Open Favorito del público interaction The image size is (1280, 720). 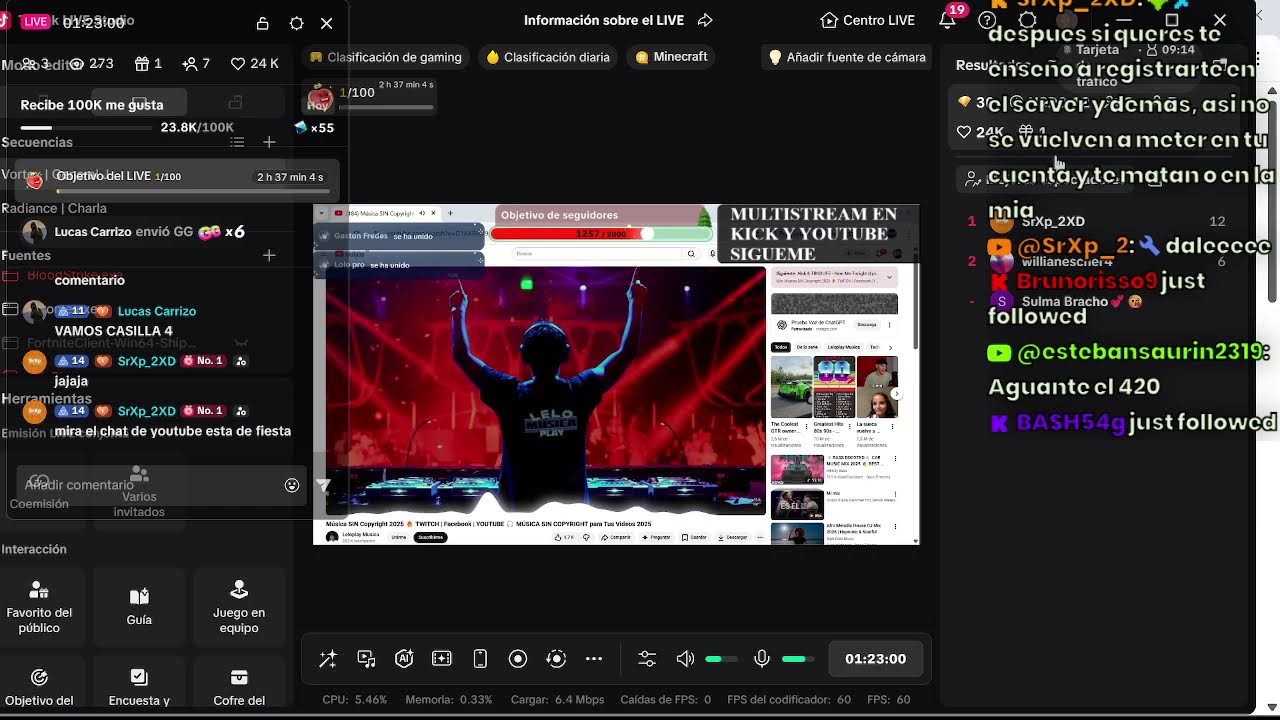coord(39,608)
